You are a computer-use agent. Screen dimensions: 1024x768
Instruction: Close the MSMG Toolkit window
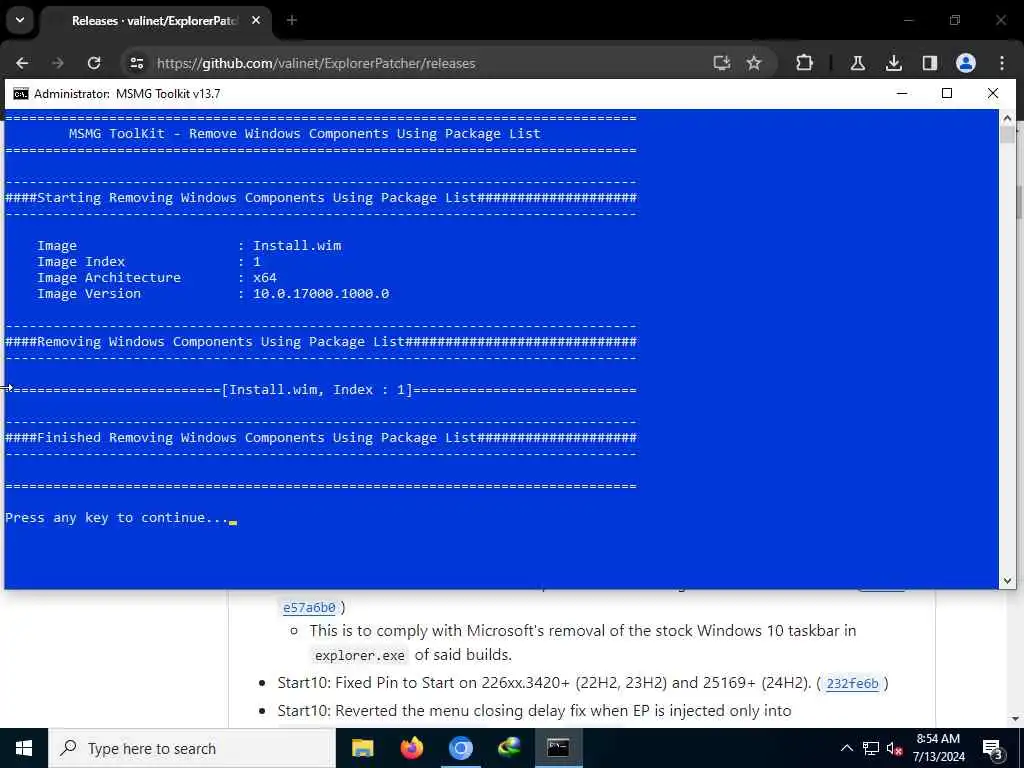[x=993, y=93]
